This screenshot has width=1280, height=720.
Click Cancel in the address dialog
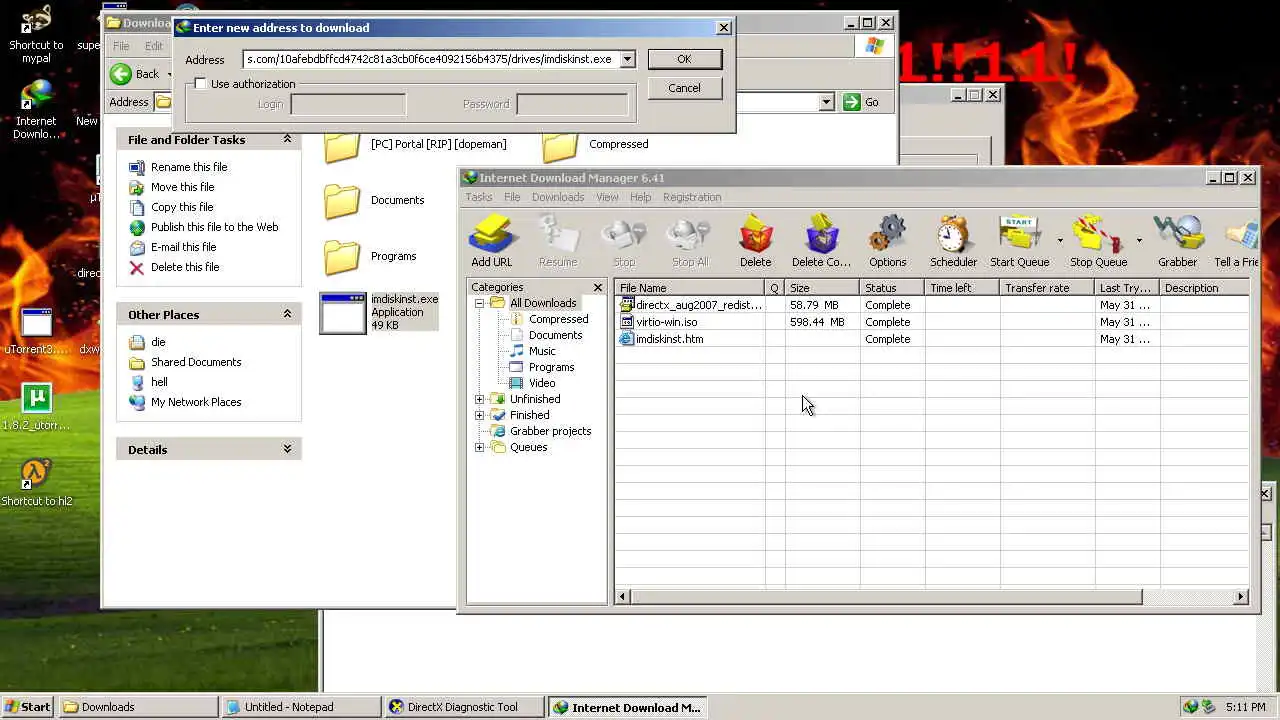[684, 88]
